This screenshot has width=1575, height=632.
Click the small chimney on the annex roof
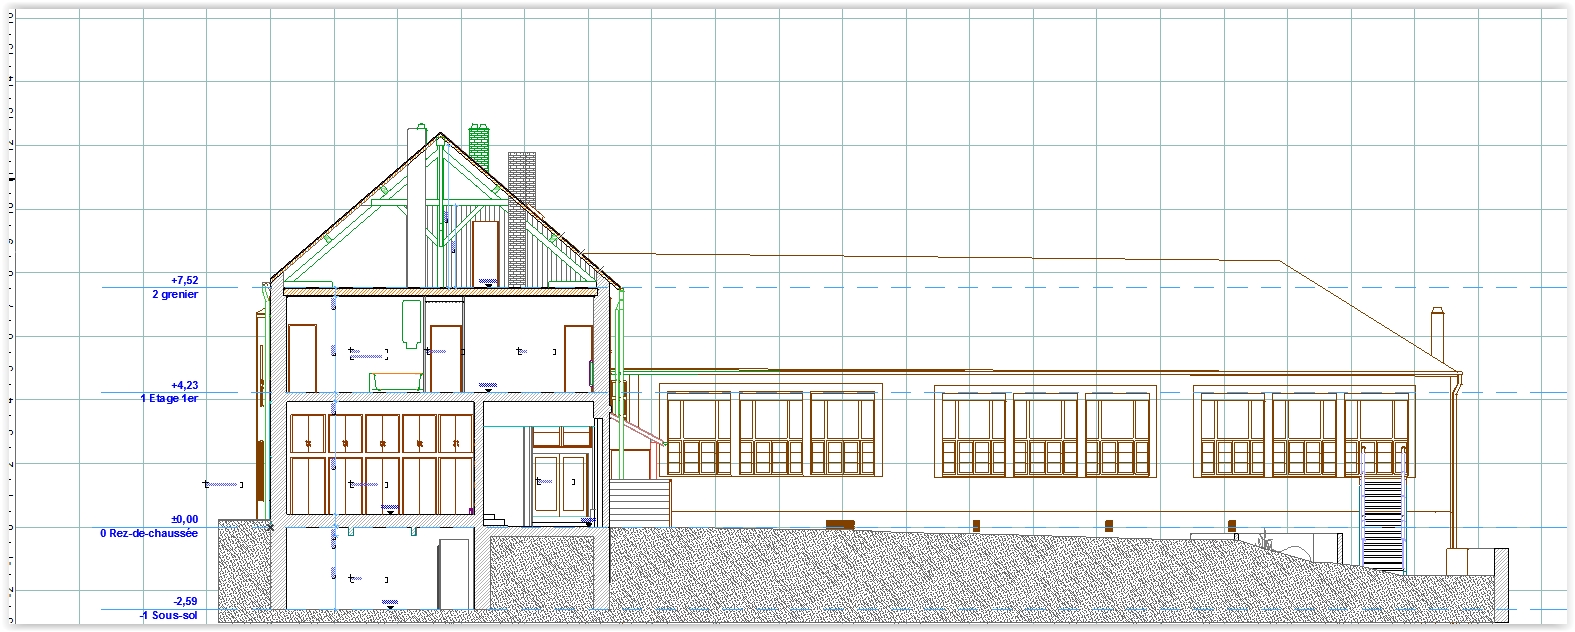(x=1437, y=333)
